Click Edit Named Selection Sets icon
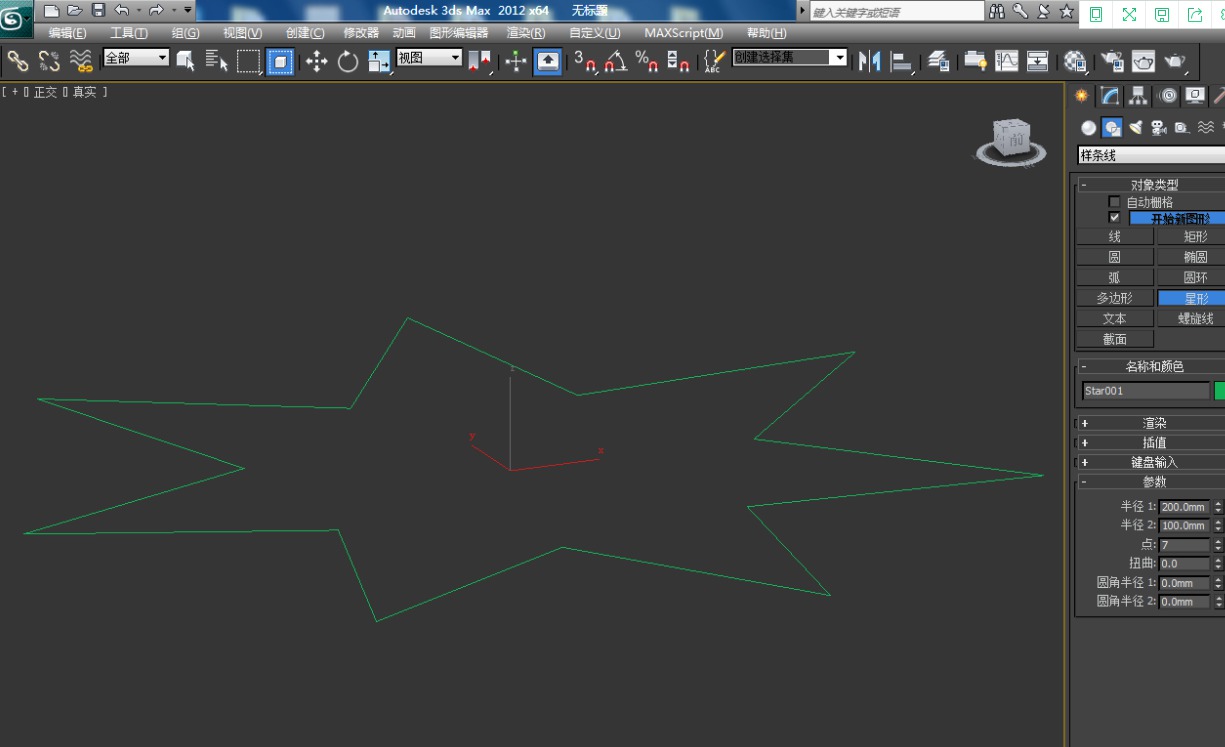The height and width of the screenshot is (747, 1225). [x=713, y=61]
